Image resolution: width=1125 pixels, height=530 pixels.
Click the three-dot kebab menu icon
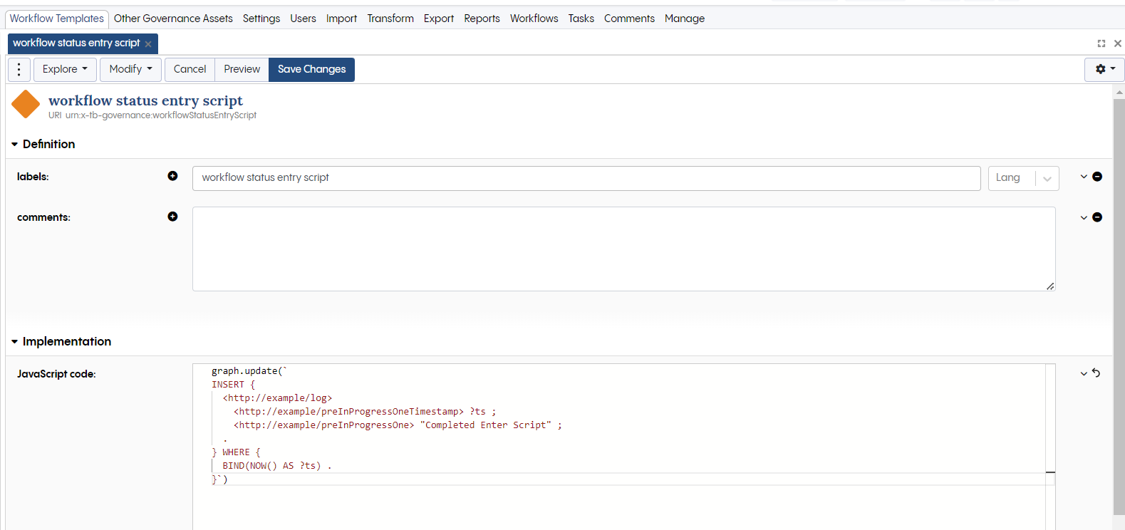[x=19, y=69]
